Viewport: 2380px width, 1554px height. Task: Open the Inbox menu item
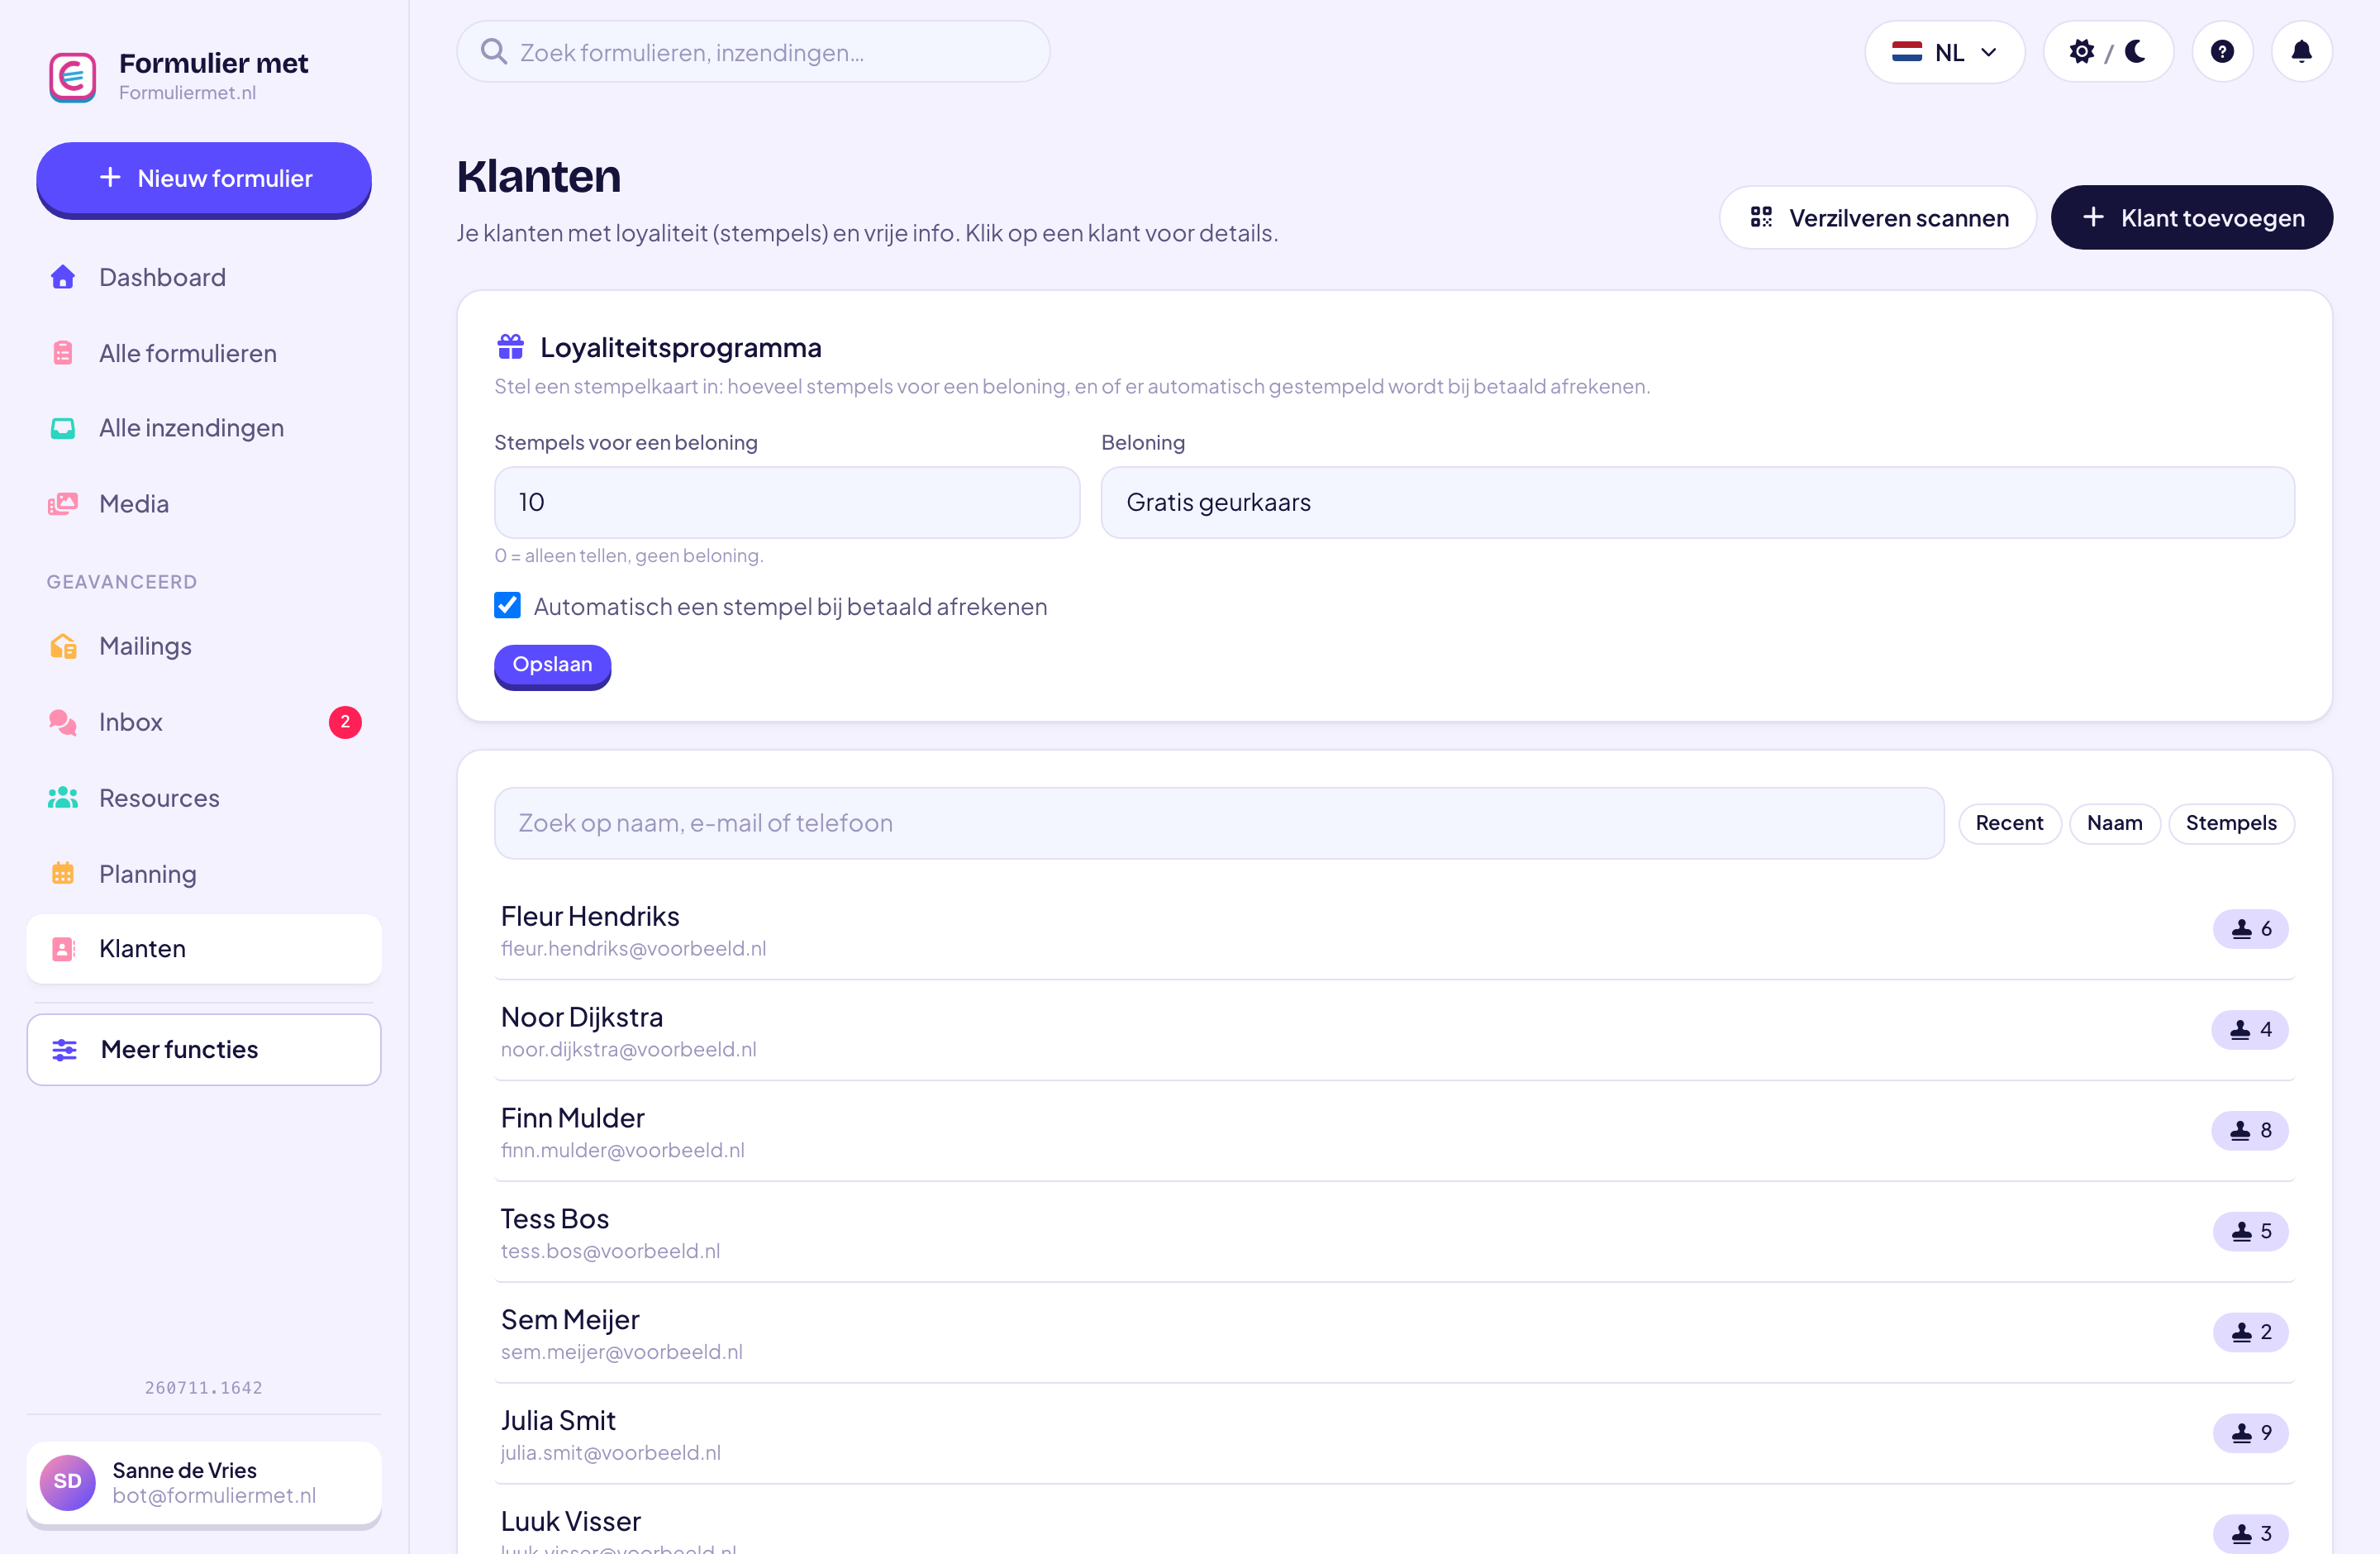(x=204, y=722)
